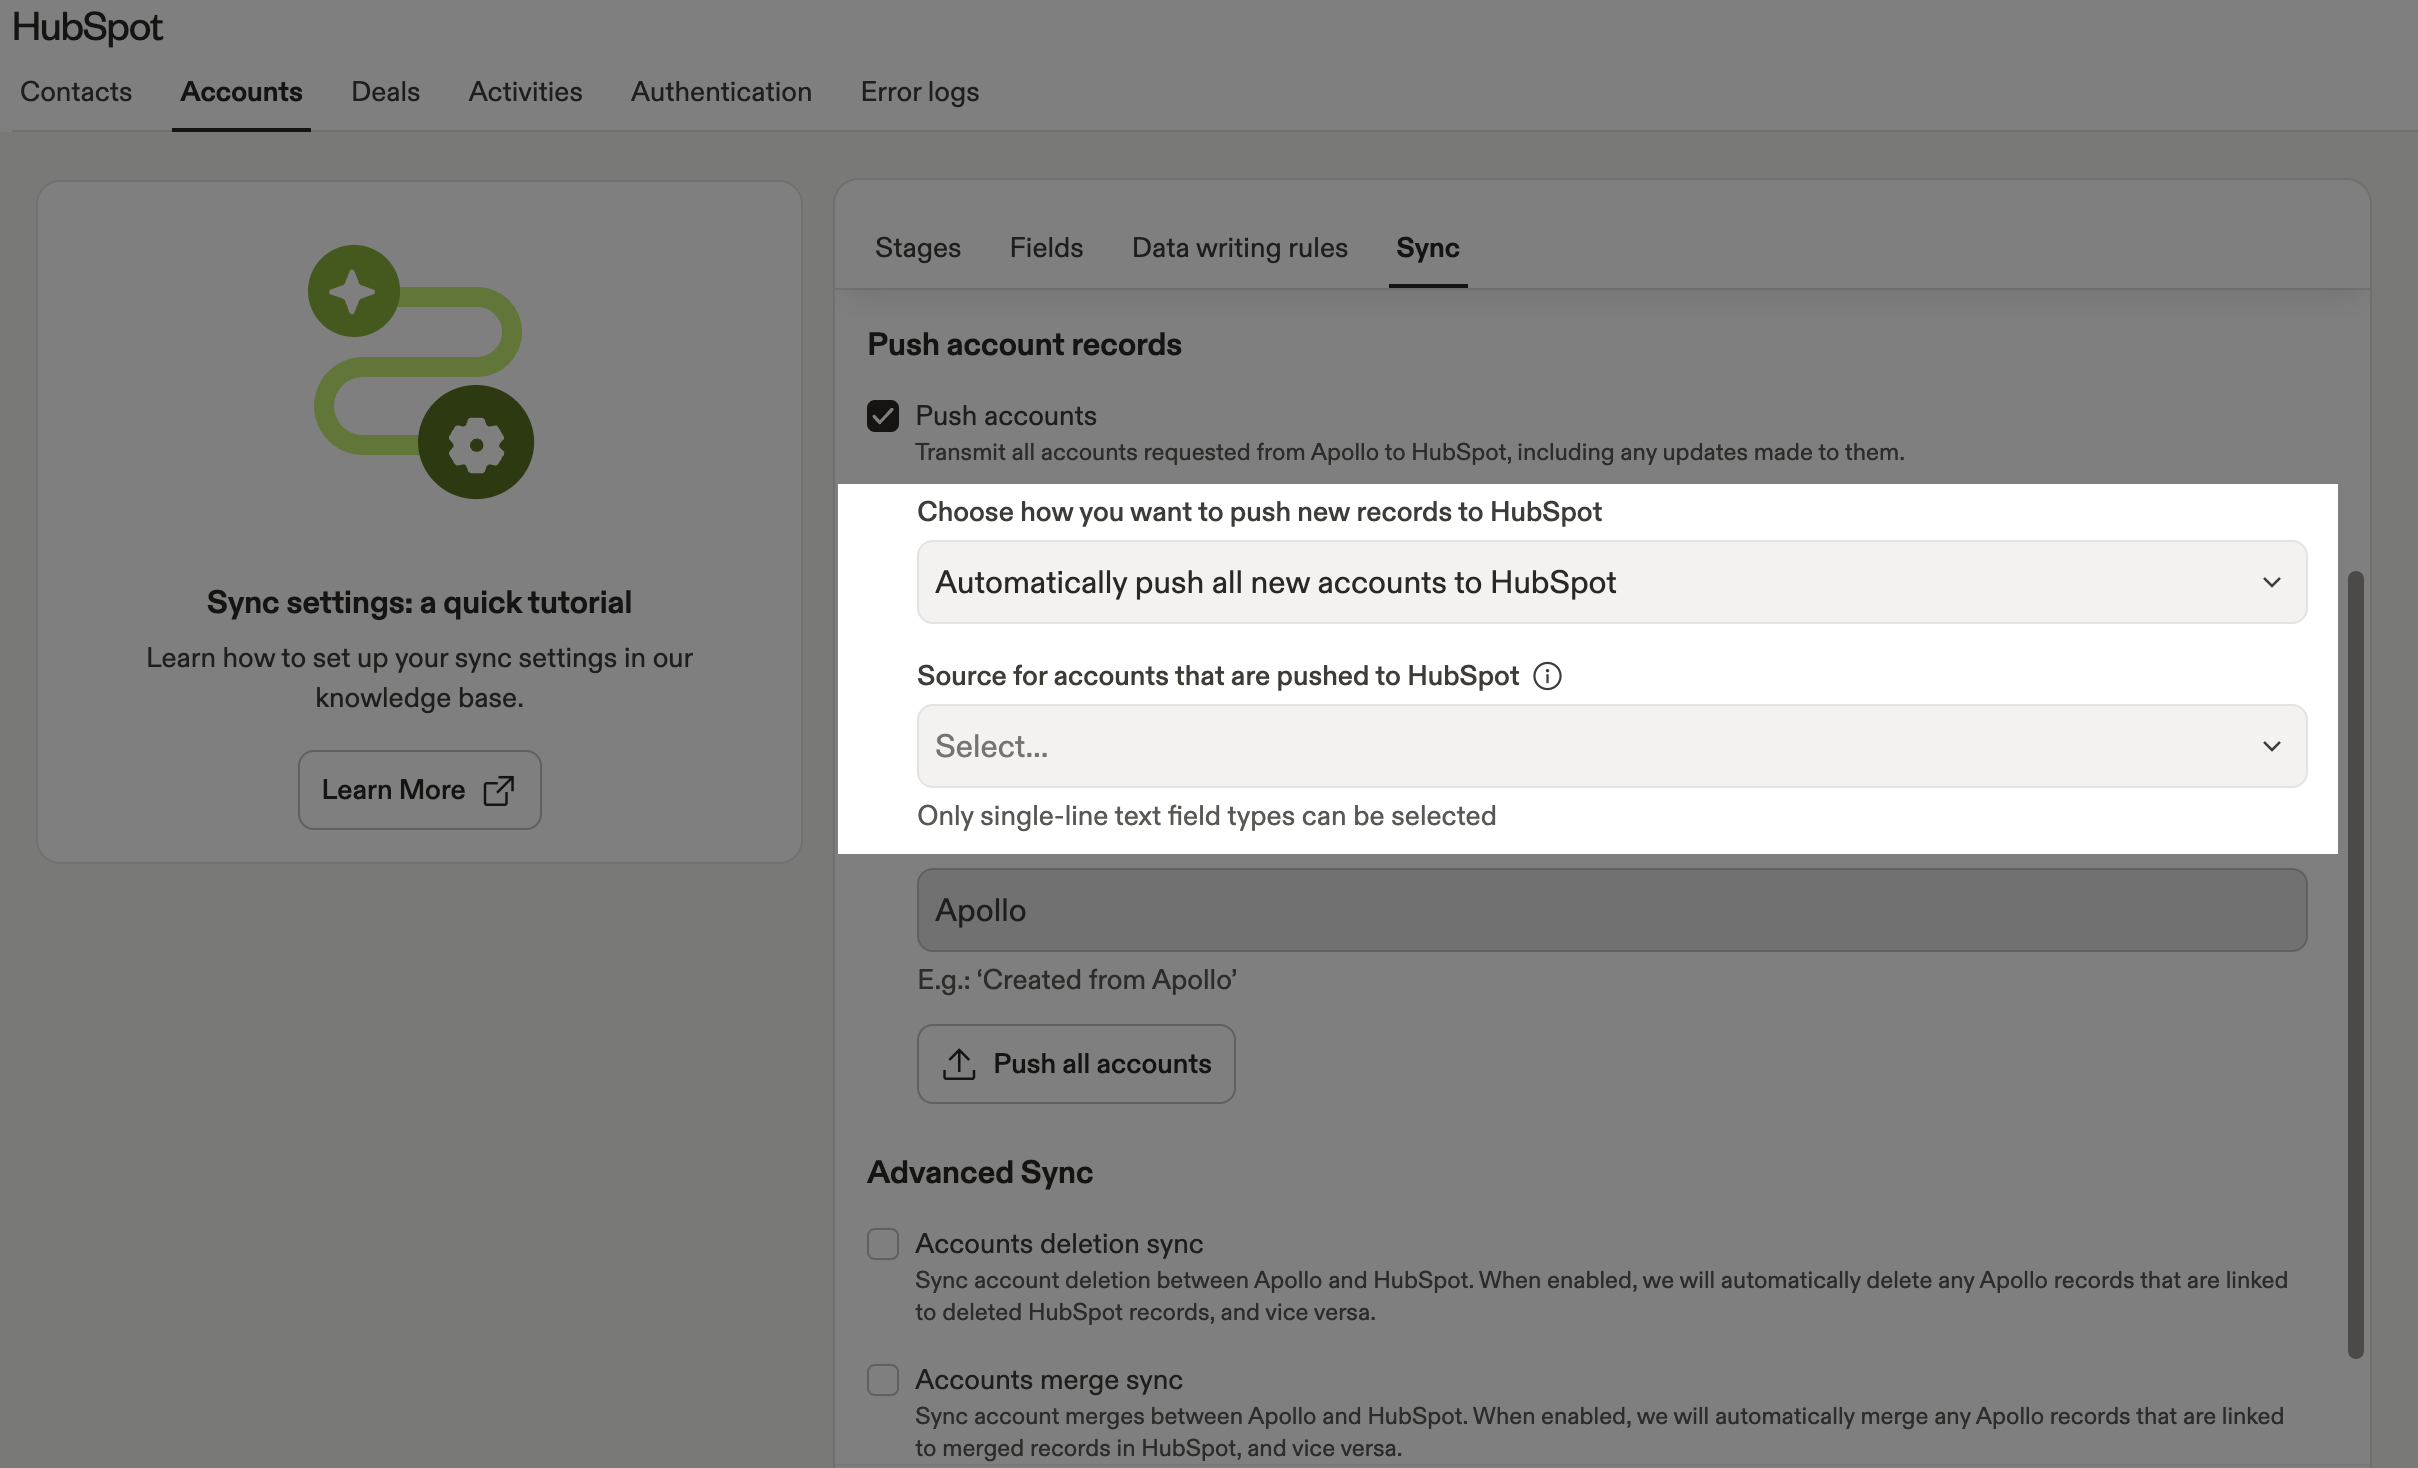Open the push new records method dropdown

coord(1612,582)
